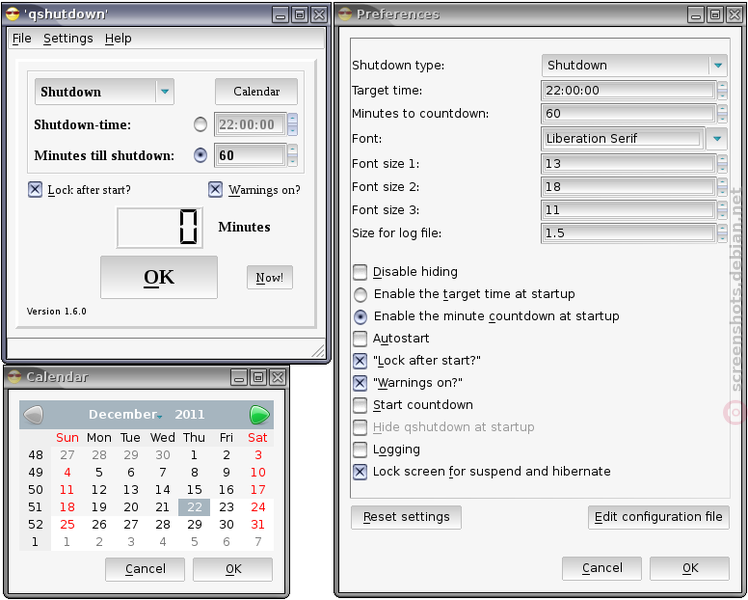The image size is (748, 600).
Task: Open the Font dropdown showing Liberation Serif
Action: click(717, 139)
